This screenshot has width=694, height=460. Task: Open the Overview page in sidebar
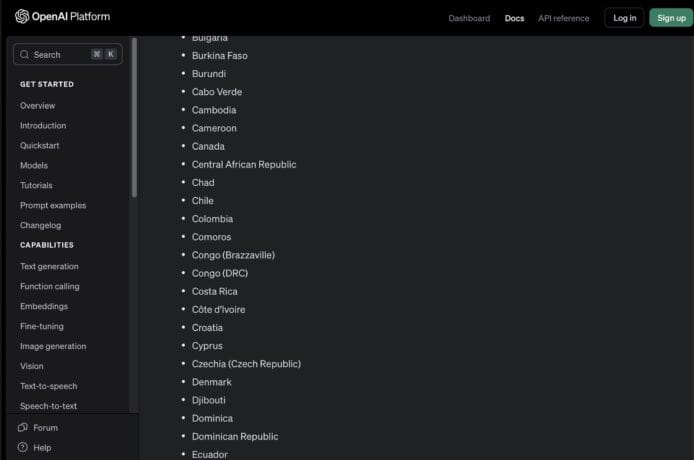coord(38,106)
